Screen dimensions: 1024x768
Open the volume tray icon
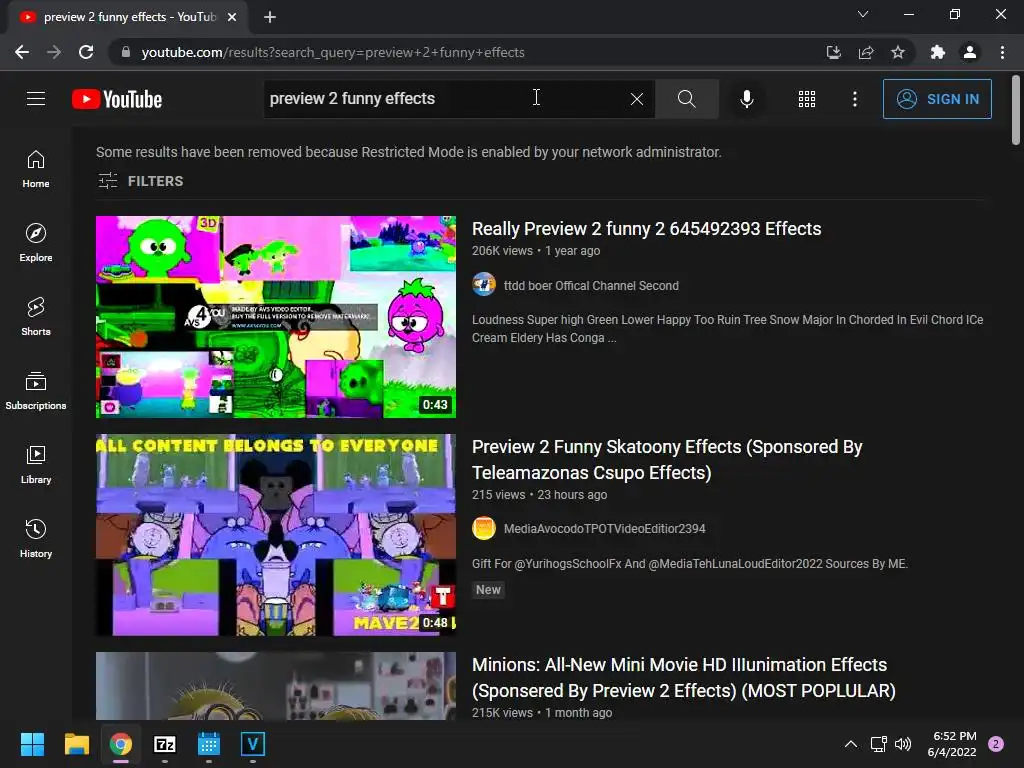903,744
